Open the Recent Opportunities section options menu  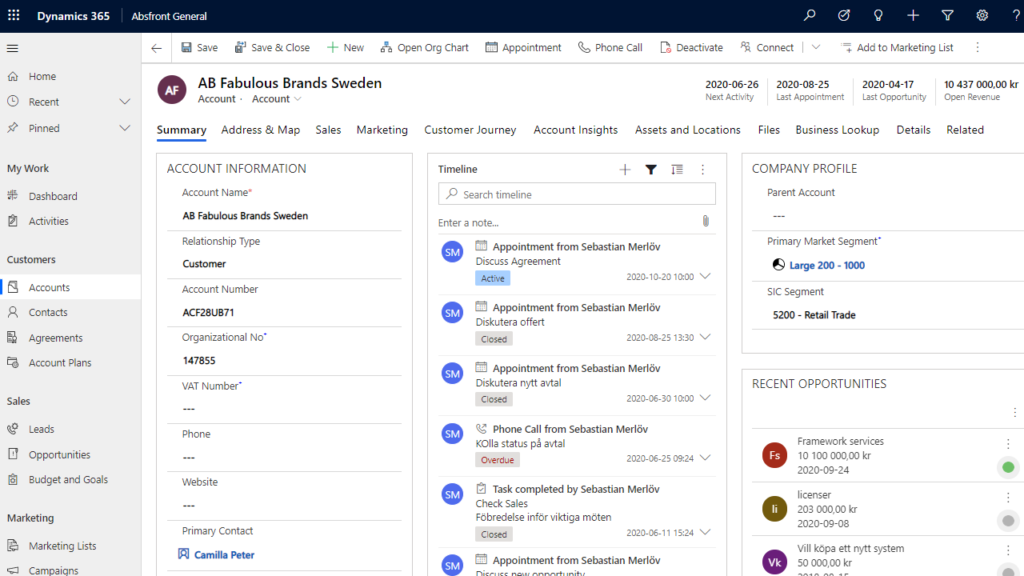tap(1015, 413)
